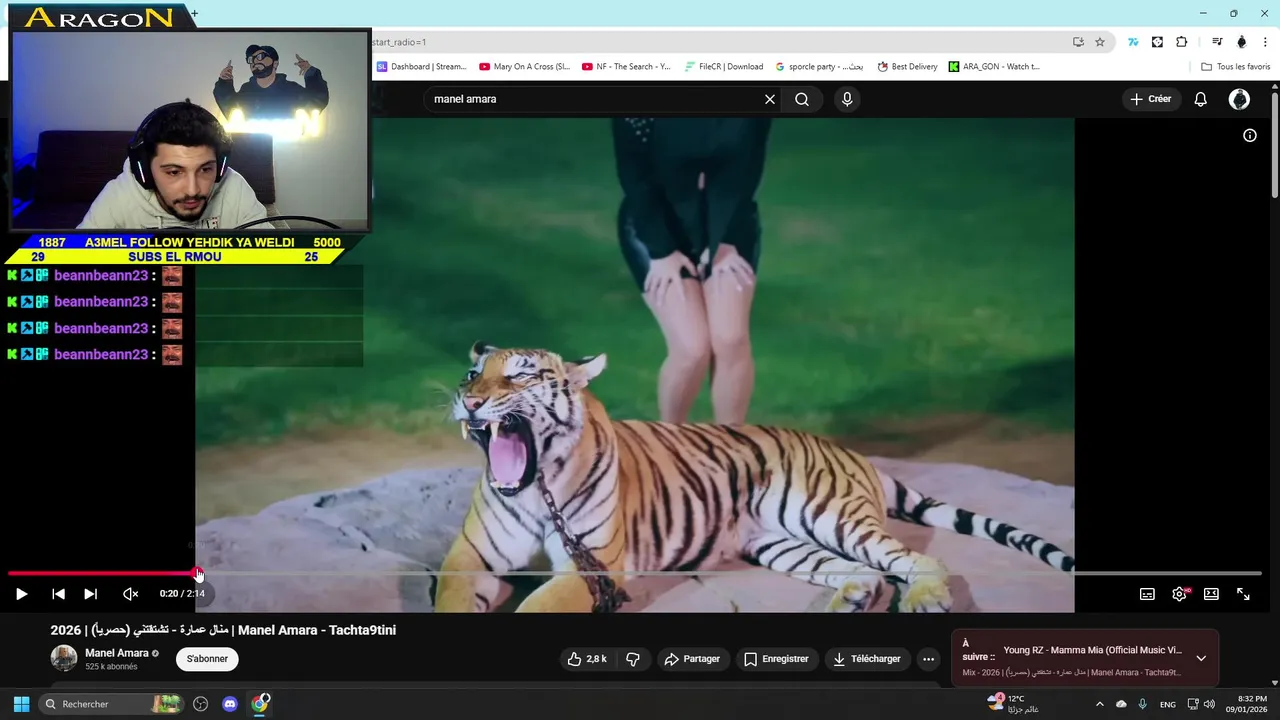Image resolution: width=1280 pixels, height=720 pixels.
Task: Like the video (2,8 k)
Action: coord(587,659)
